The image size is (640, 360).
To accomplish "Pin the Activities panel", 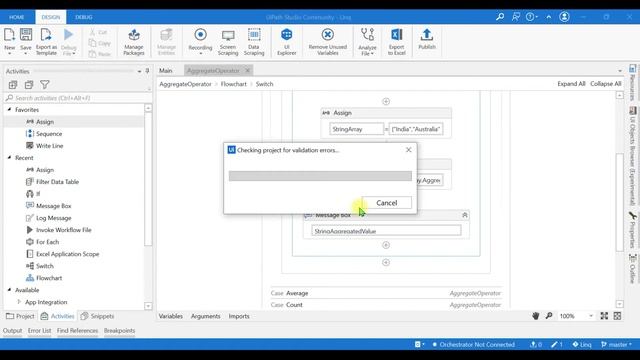I will coord(147,71).
